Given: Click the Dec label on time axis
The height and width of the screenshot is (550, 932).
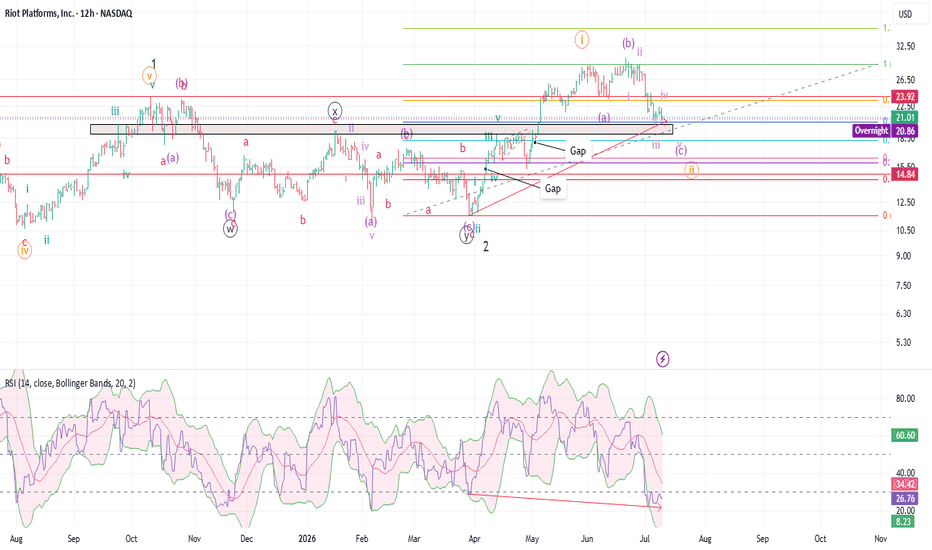Looking at the screenshot, I should coord(246,539).
